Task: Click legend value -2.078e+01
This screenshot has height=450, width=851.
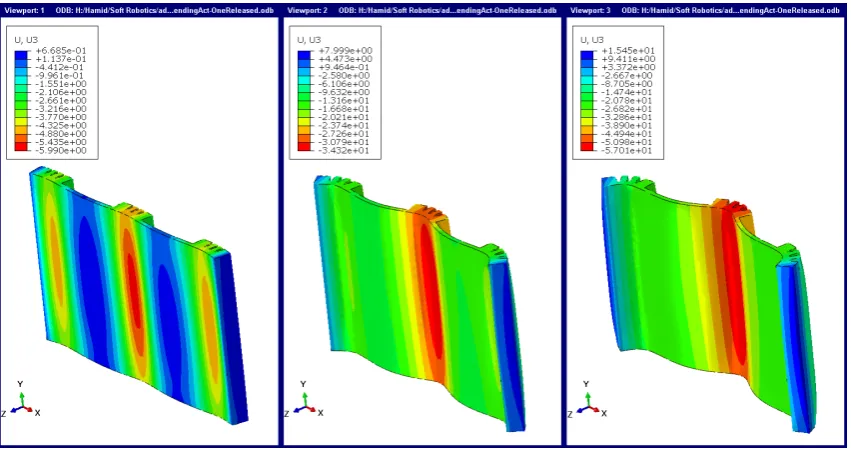Action: [x=628, y=100]
